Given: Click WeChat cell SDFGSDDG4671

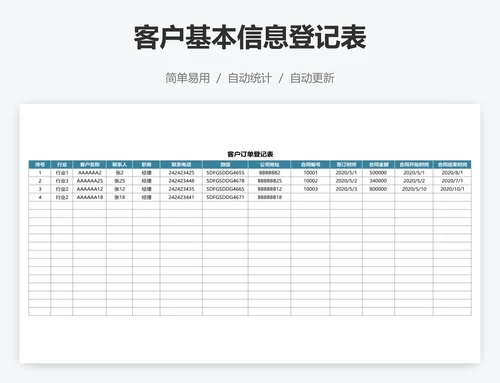Looking at the screenshot, I should coord(225,197).
